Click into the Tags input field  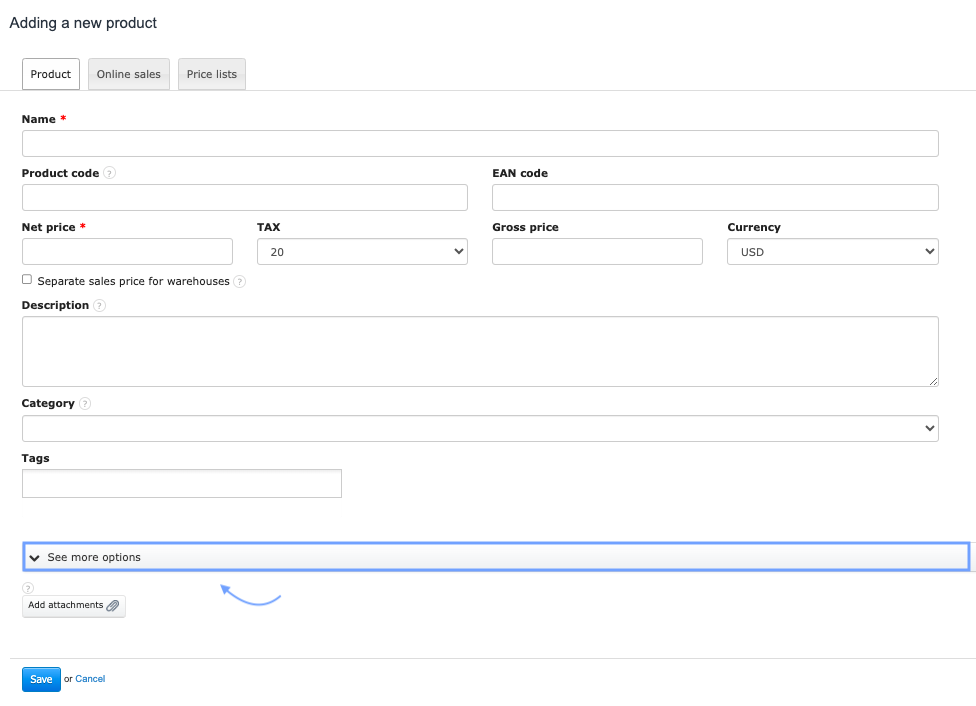click(182, 484)
